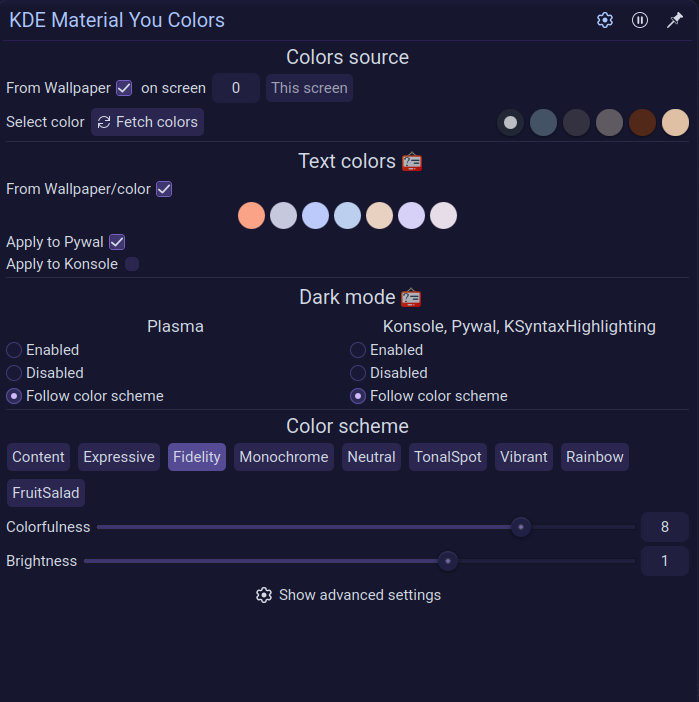Click the on screen number field
Screen dimensions: 699x702
(236, 88)
